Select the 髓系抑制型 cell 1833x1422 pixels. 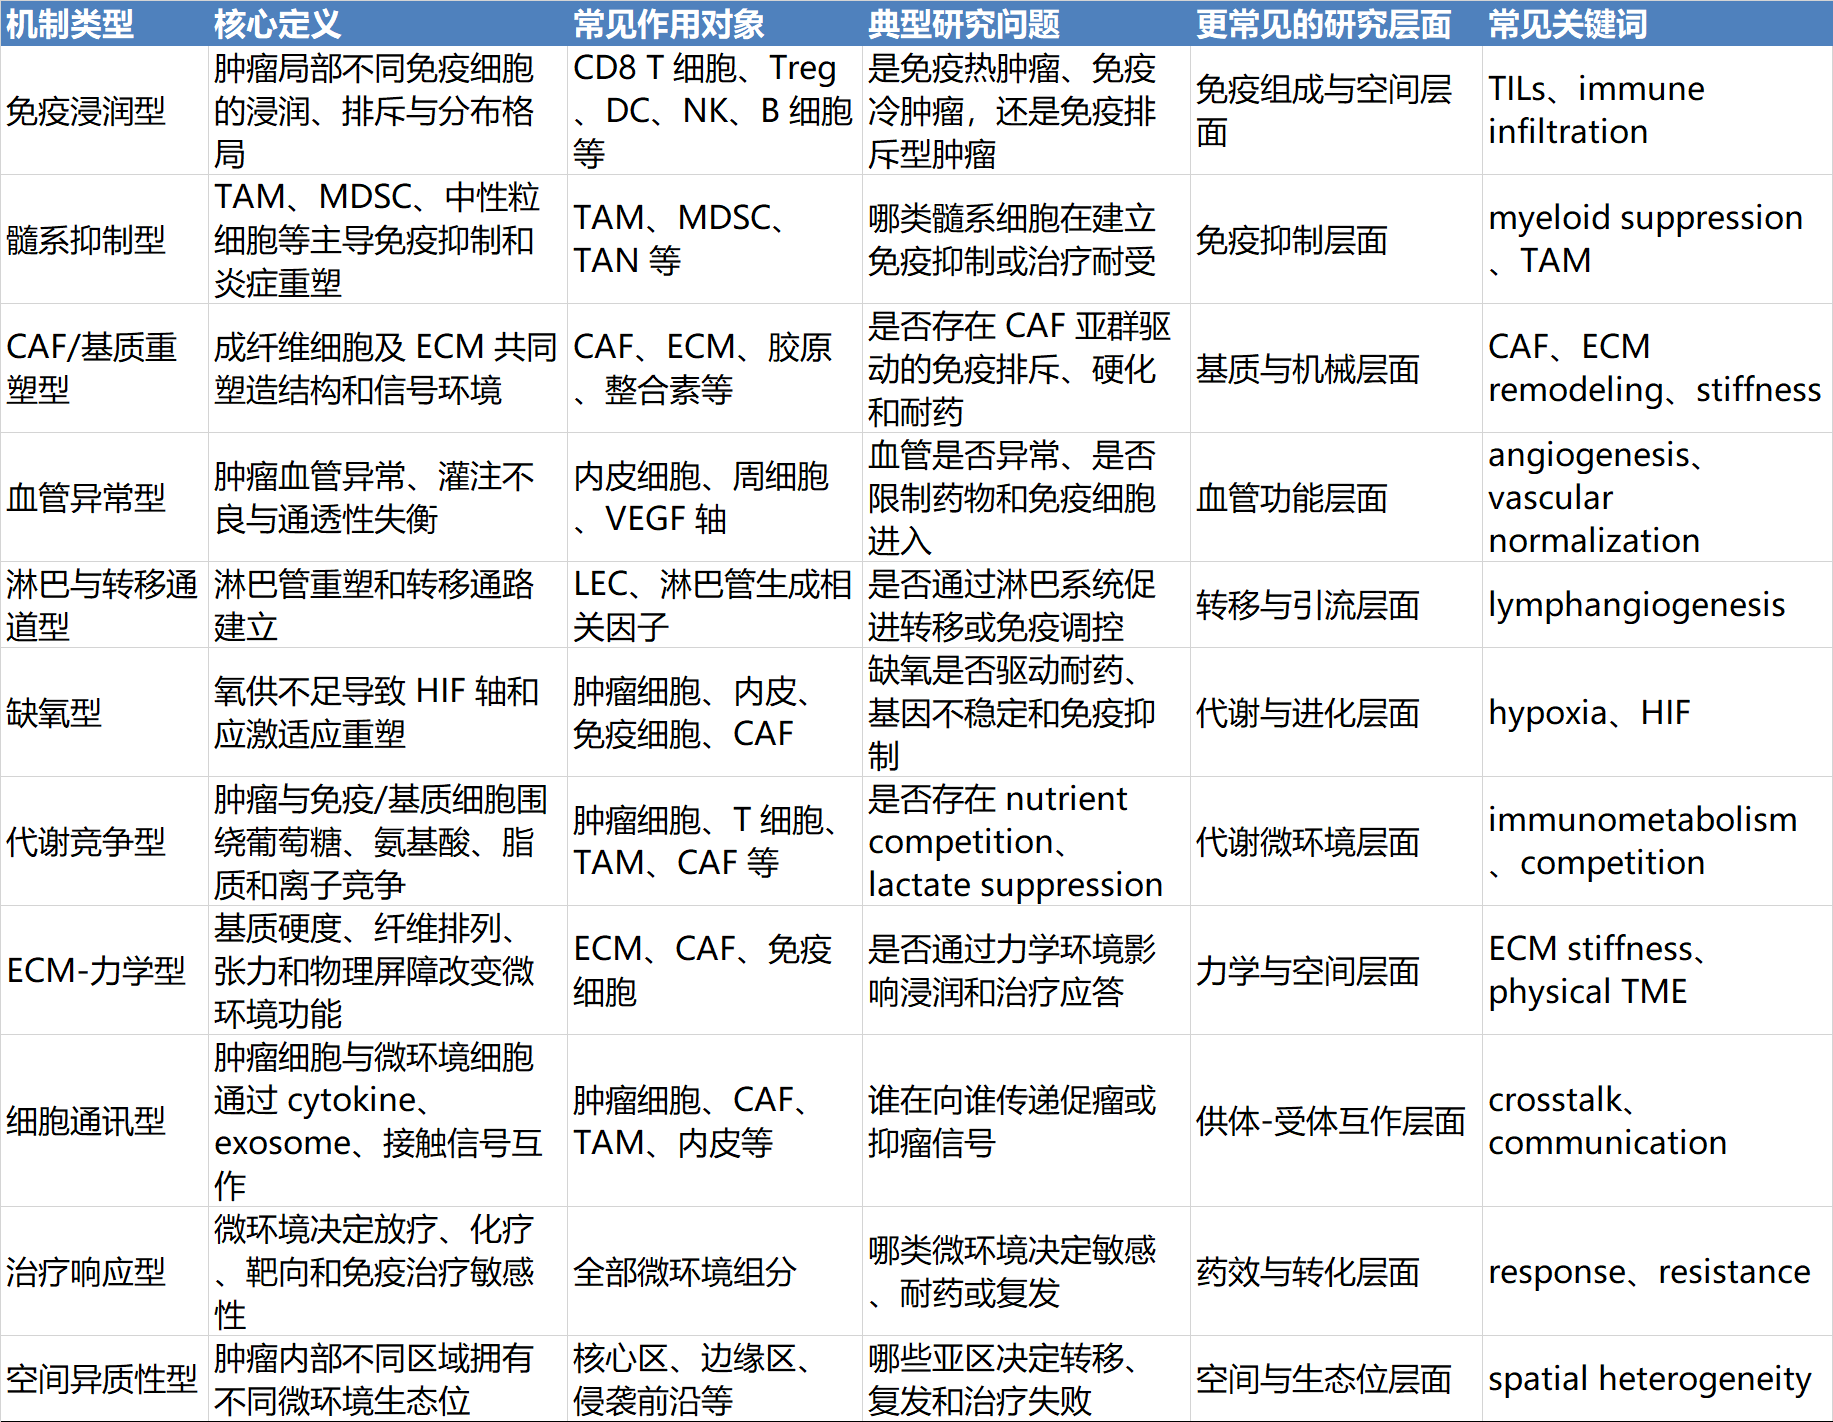[x=86, y=240]
